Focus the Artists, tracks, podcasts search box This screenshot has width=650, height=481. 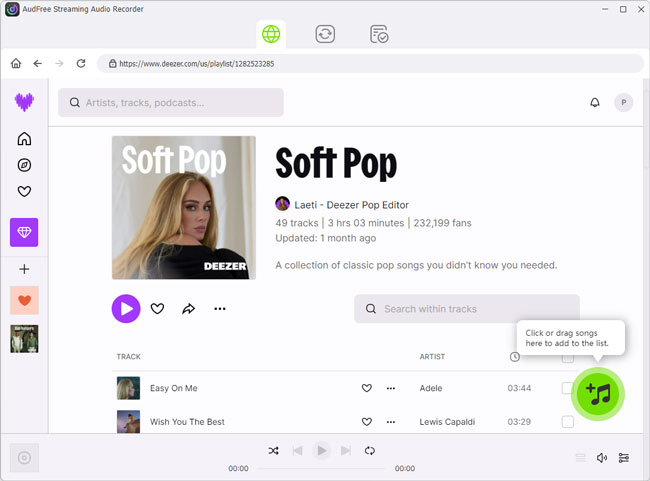point(171,102)
